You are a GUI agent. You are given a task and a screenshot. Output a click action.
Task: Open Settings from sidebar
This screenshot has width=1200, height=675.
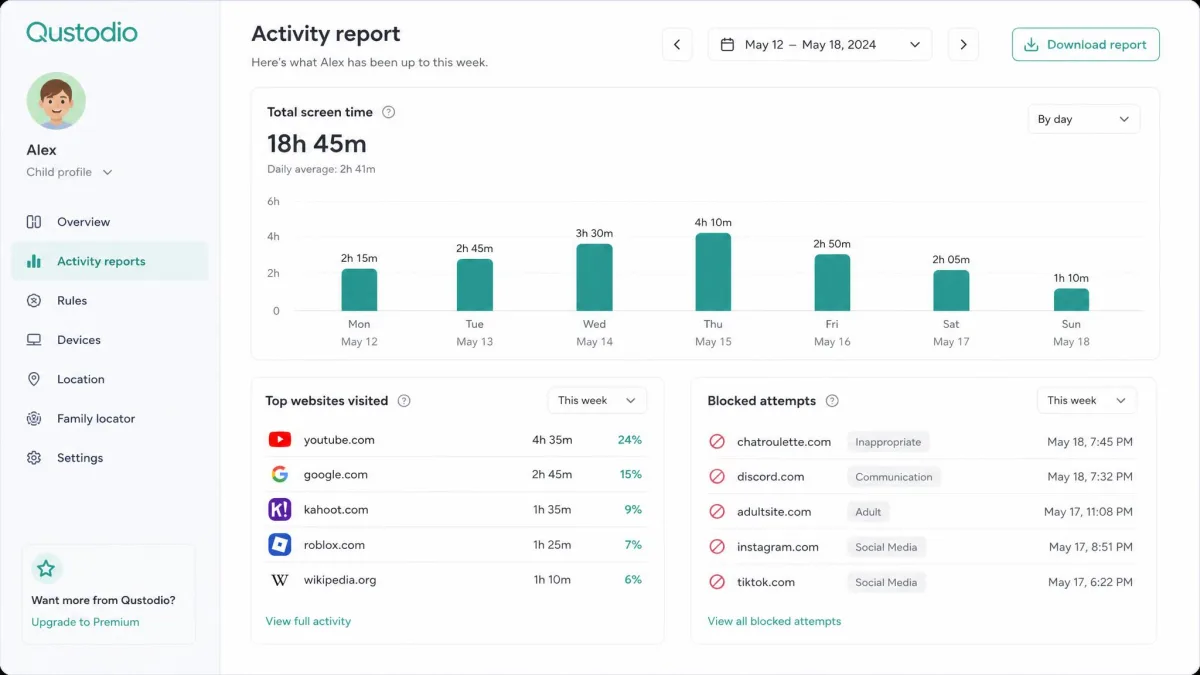pyautogui.click(x=80, y=458)
